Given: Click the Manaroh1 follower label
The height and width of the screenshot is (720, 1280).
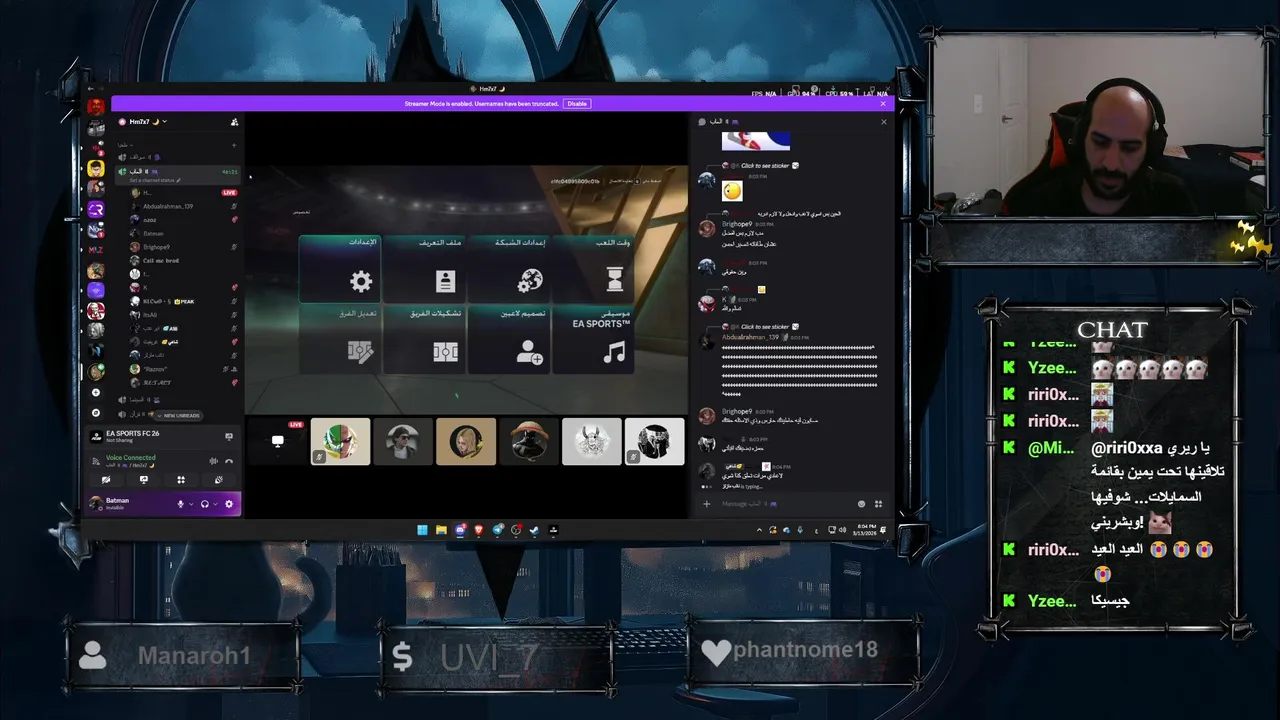Looking at the screenshot, I should click(x=194, y=656).
